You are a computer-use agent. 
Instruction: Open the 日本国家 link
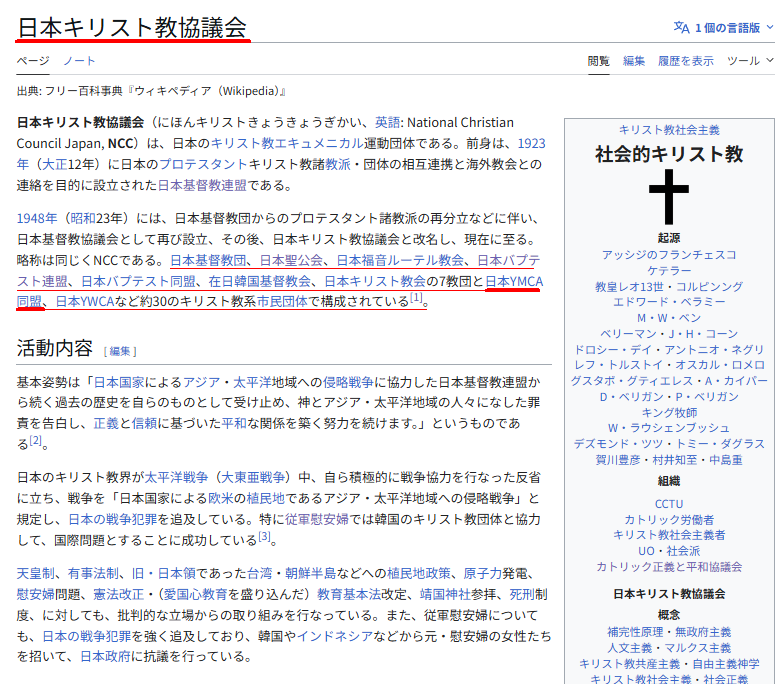click(x=118, y=382)
